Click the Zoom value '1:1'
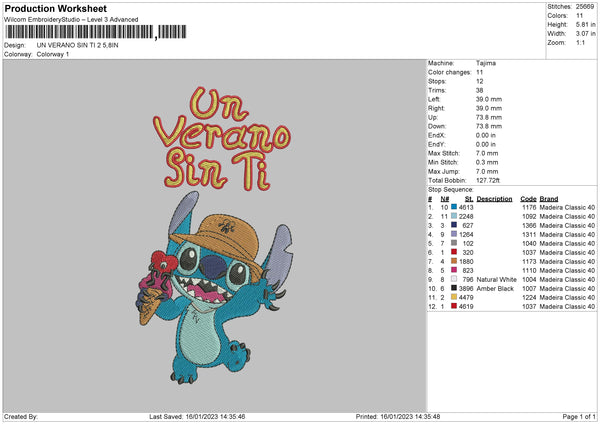Screen dimensions: 600x424 click(x=580, y=42)
